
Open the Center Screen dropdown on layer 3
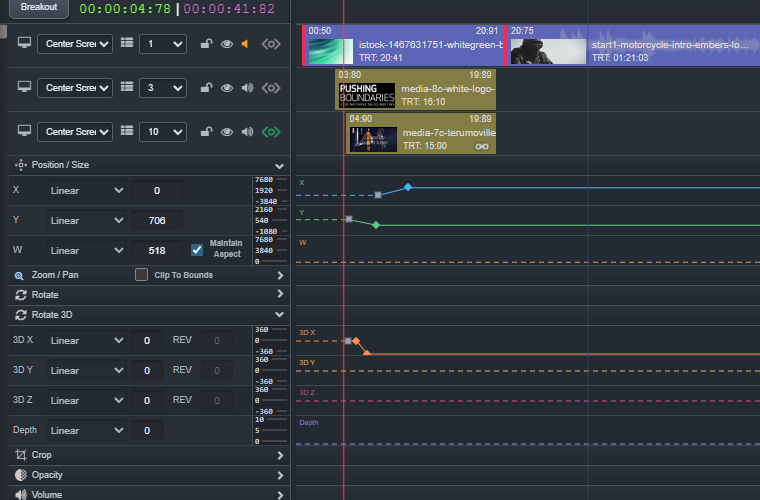coord(75,88)
